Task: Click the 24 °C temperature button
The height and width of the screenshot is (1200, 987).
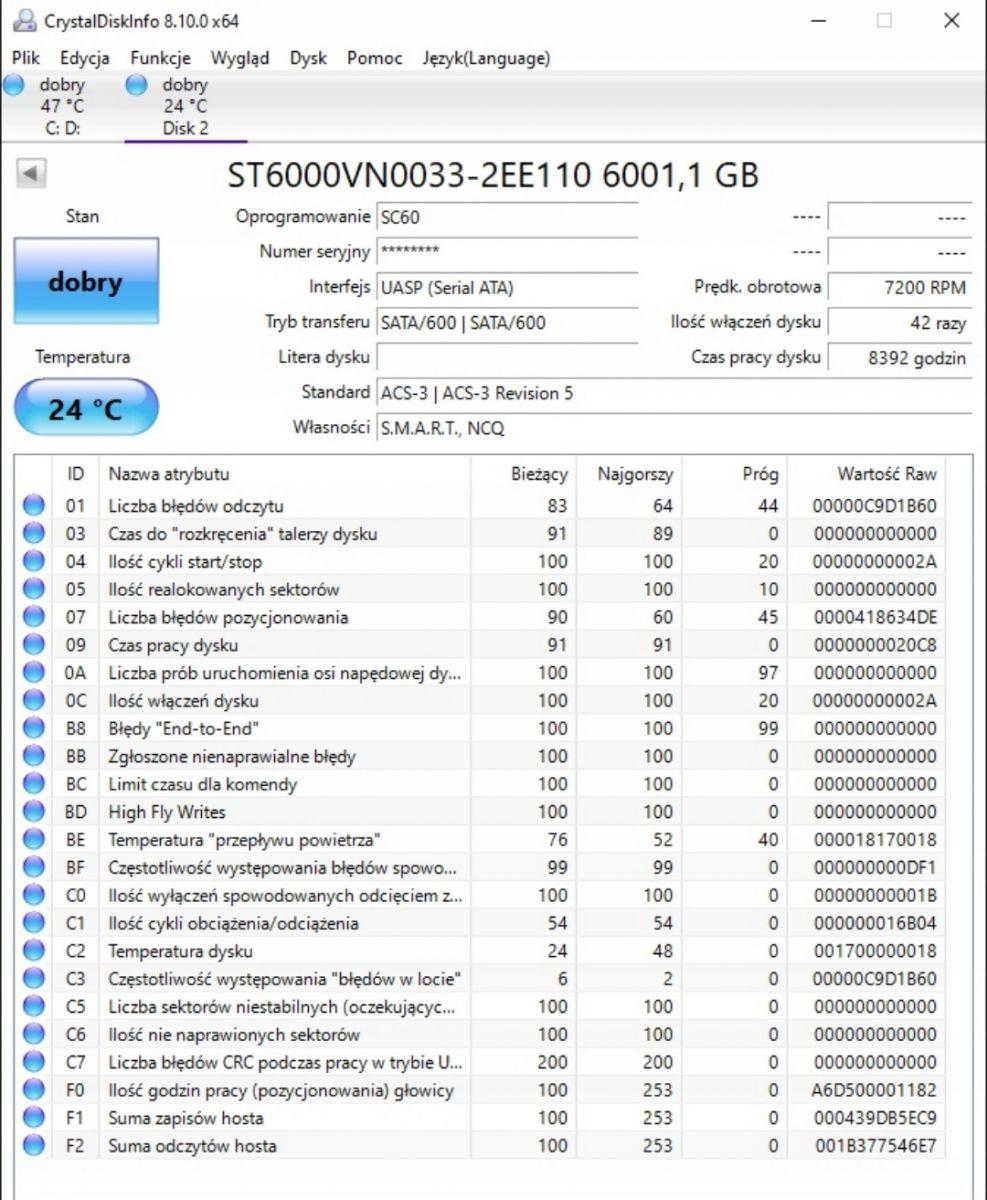Action: (86, 407)
